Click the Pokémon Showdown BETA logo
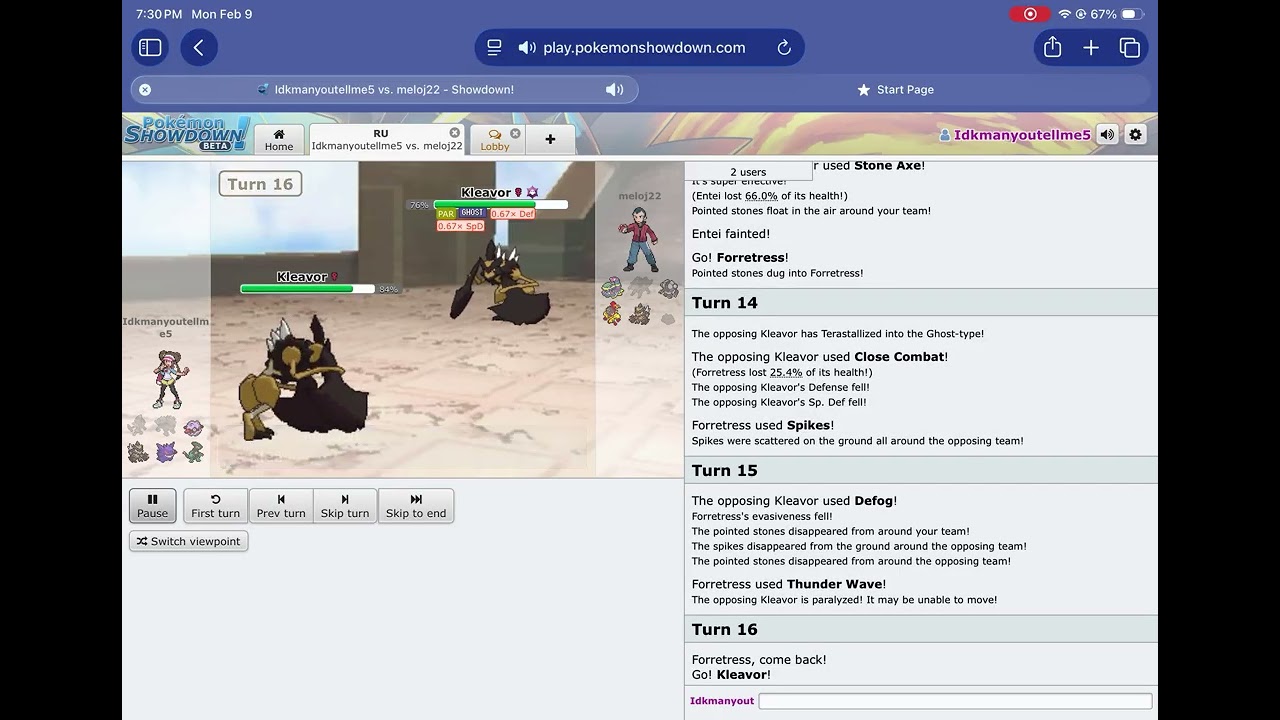The width and height of the screenshot is (1280, 720). [187, 134]
